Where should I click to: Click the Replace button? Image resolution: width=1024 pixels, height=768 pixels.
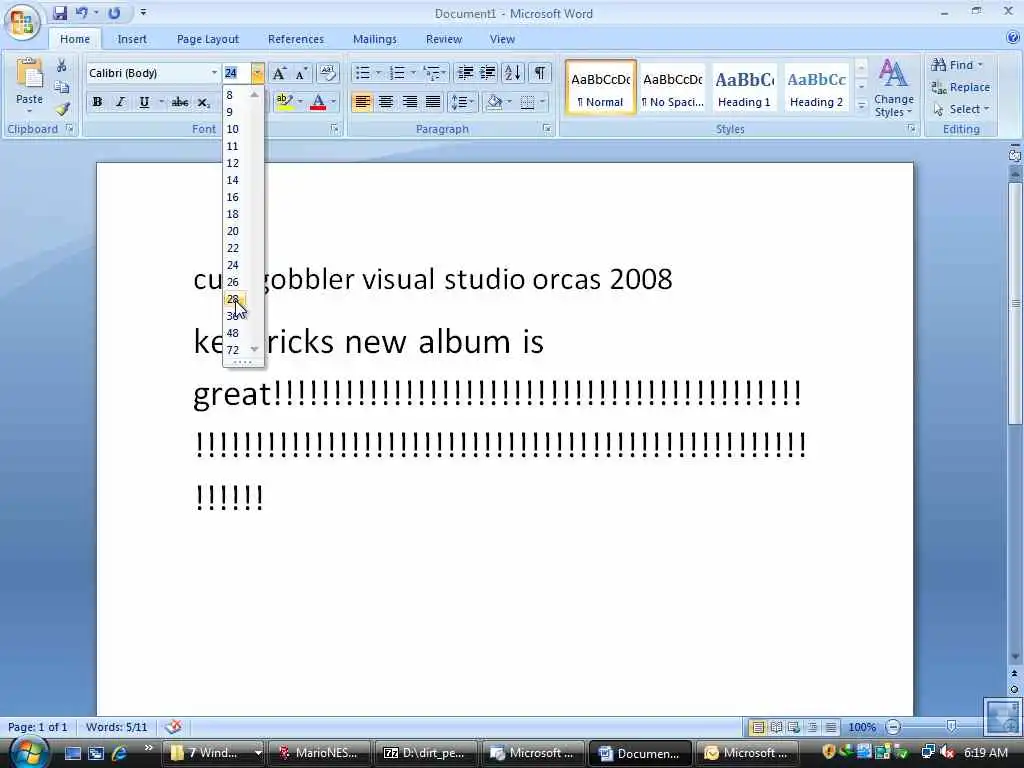coord(960,87)
